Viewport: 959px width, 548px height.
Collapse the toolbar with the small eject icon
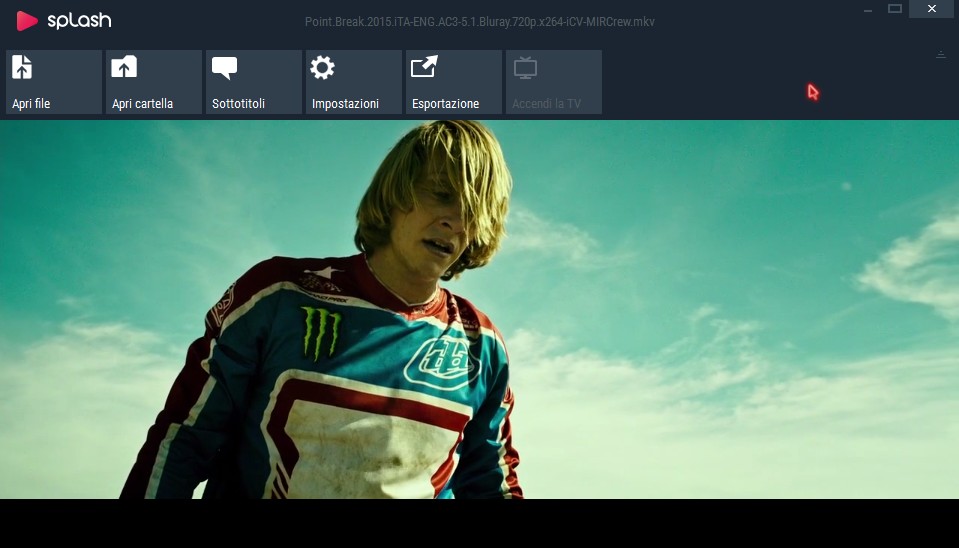(941, 55)
